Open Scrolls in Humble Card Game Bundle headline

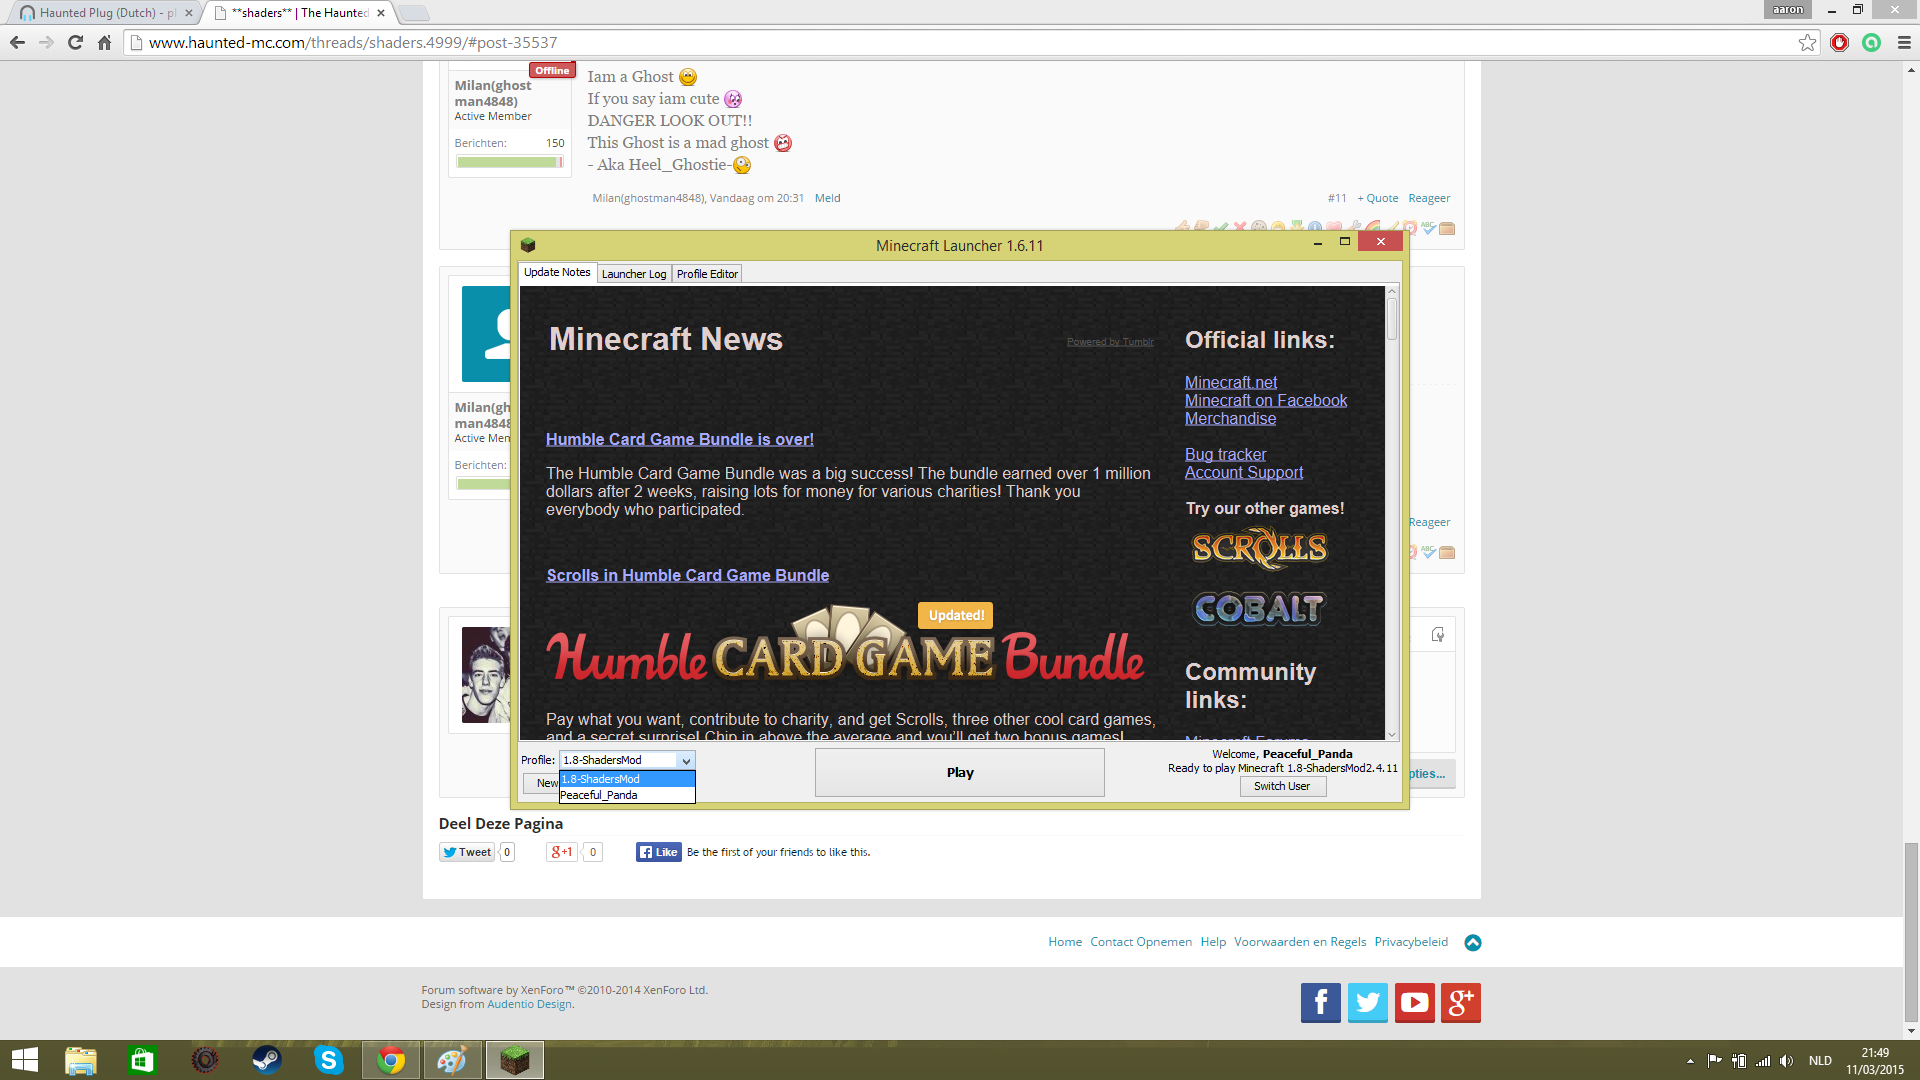[687, 575]
